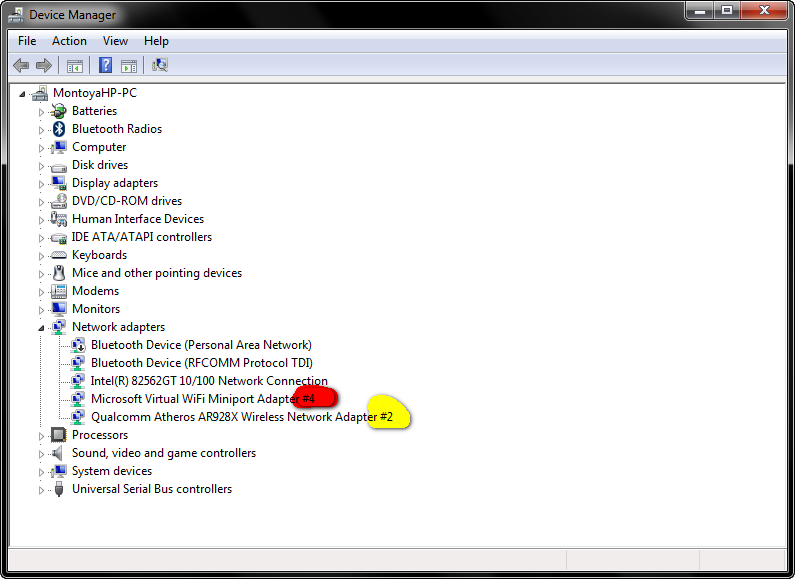The image size is (795, 579).
Task: Click the Computer category icon
Action: click(59, 147)
